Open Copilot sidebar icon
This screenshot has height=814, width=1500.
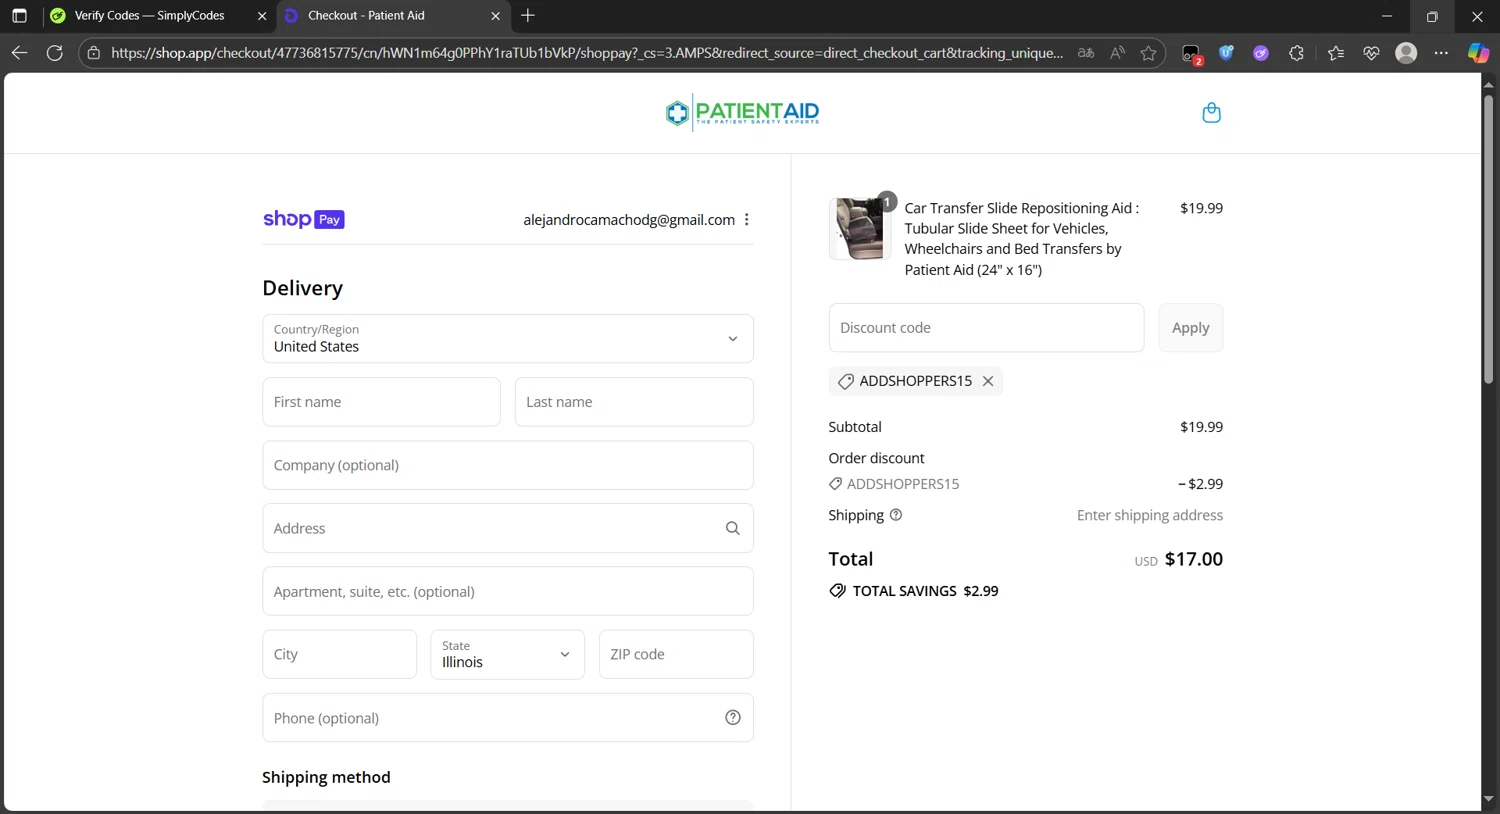[1478, 53]
